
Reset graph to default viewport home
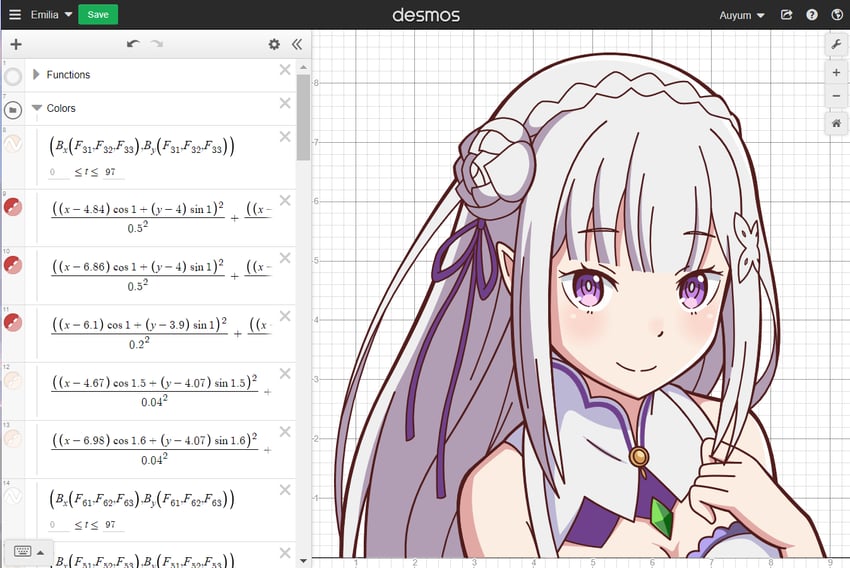tap(836, 124)
